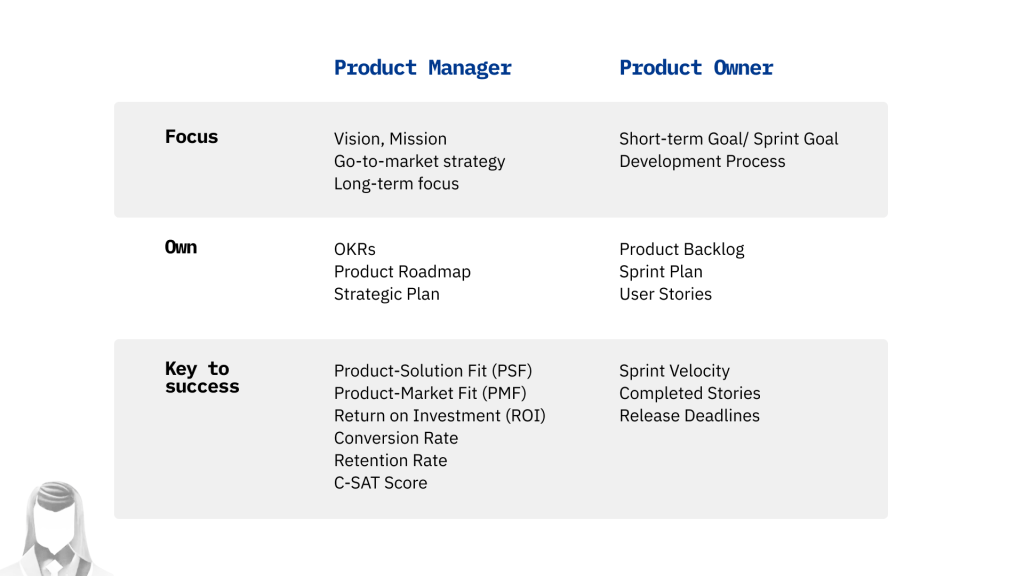Click the Product Owner column heading
Viewport: 1024px width, 576px height.
[696, 68]
